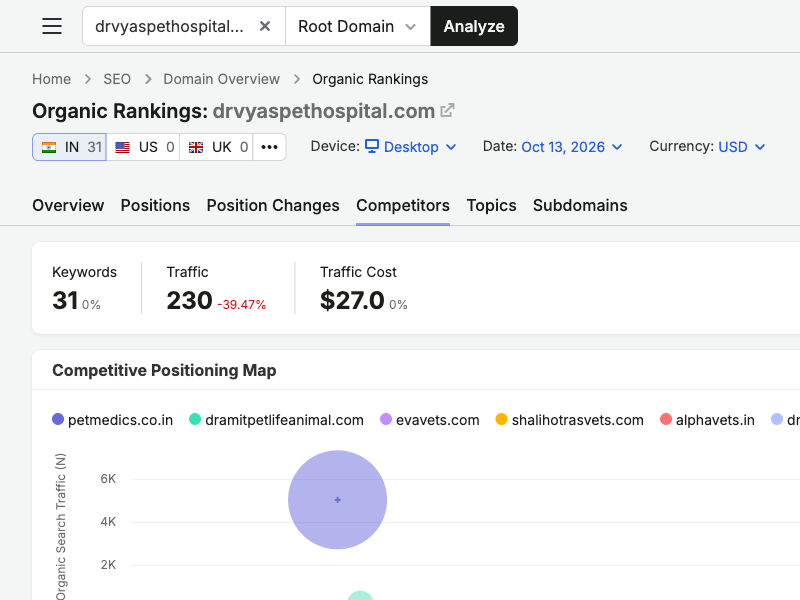
Task: Click the Organic Rankings breadcrumb
Action: tap(370, 79)
